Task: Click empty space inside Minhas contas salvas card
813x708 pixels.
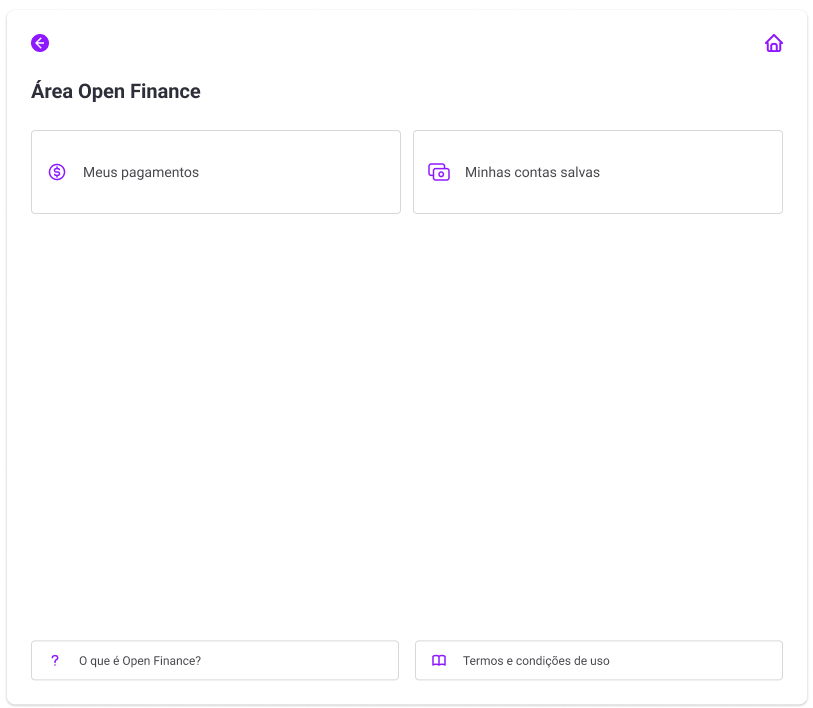Action: 695,172
